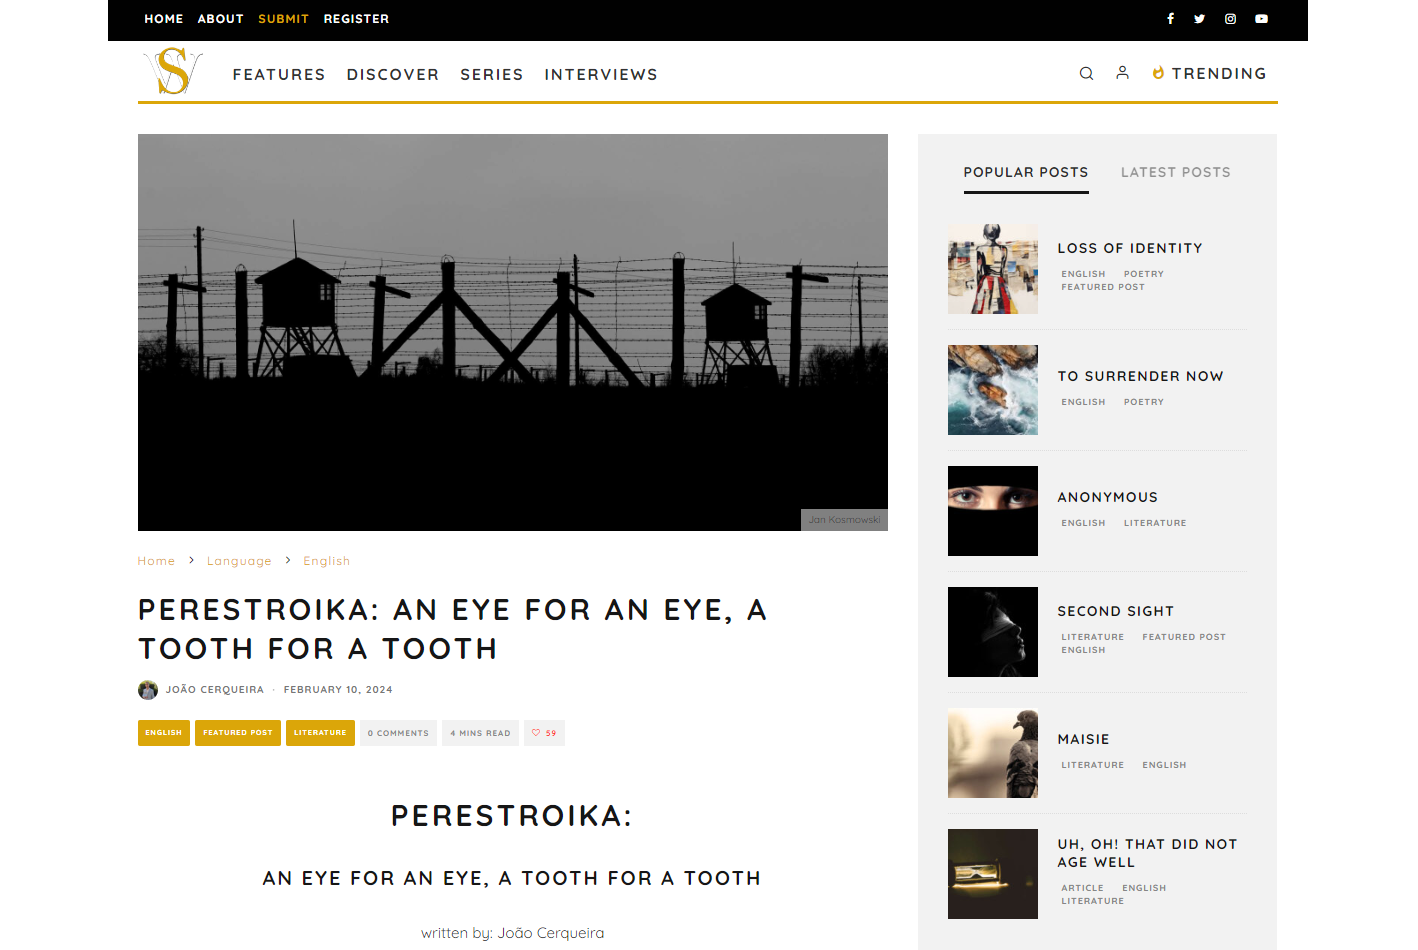Open the Series navigation item
The width and height of the screenshot is (1418, 950).
pyautogui.click(x=492, y=74)
